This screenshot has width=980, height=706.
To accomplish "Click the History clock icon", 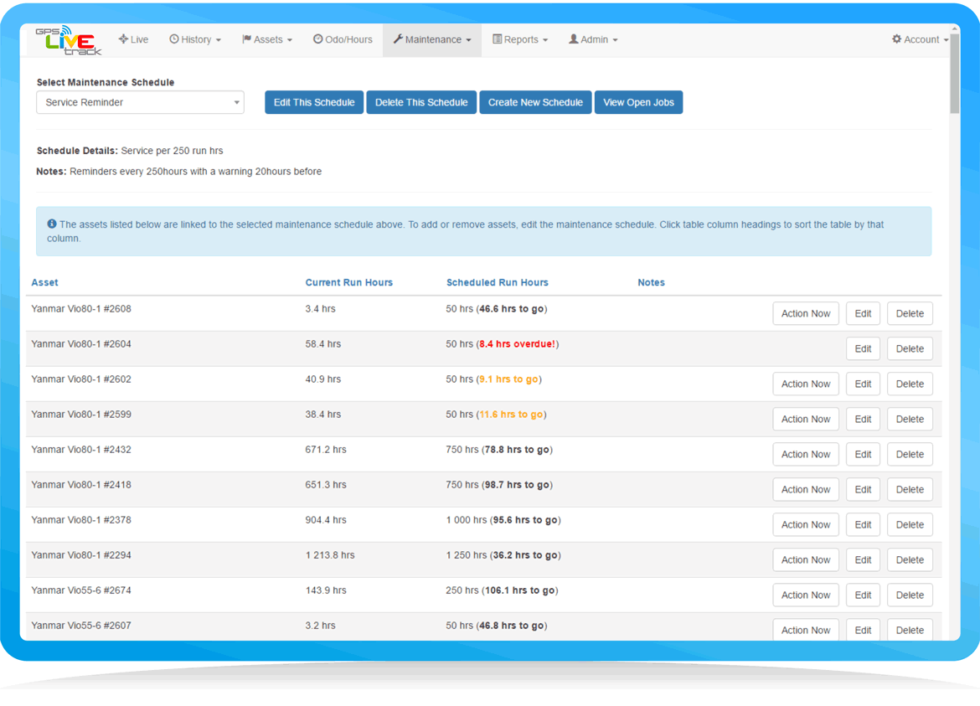I will [x=175, y=39].
